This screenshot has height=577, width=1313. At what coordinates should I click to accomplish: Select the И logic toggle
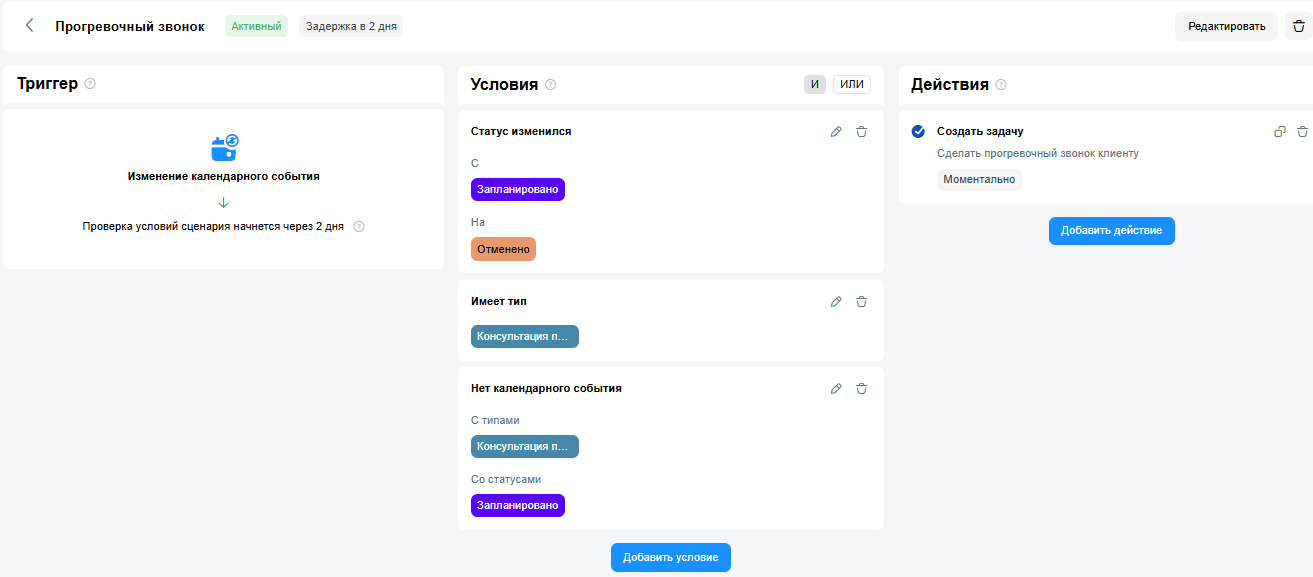tap(815, 85)
